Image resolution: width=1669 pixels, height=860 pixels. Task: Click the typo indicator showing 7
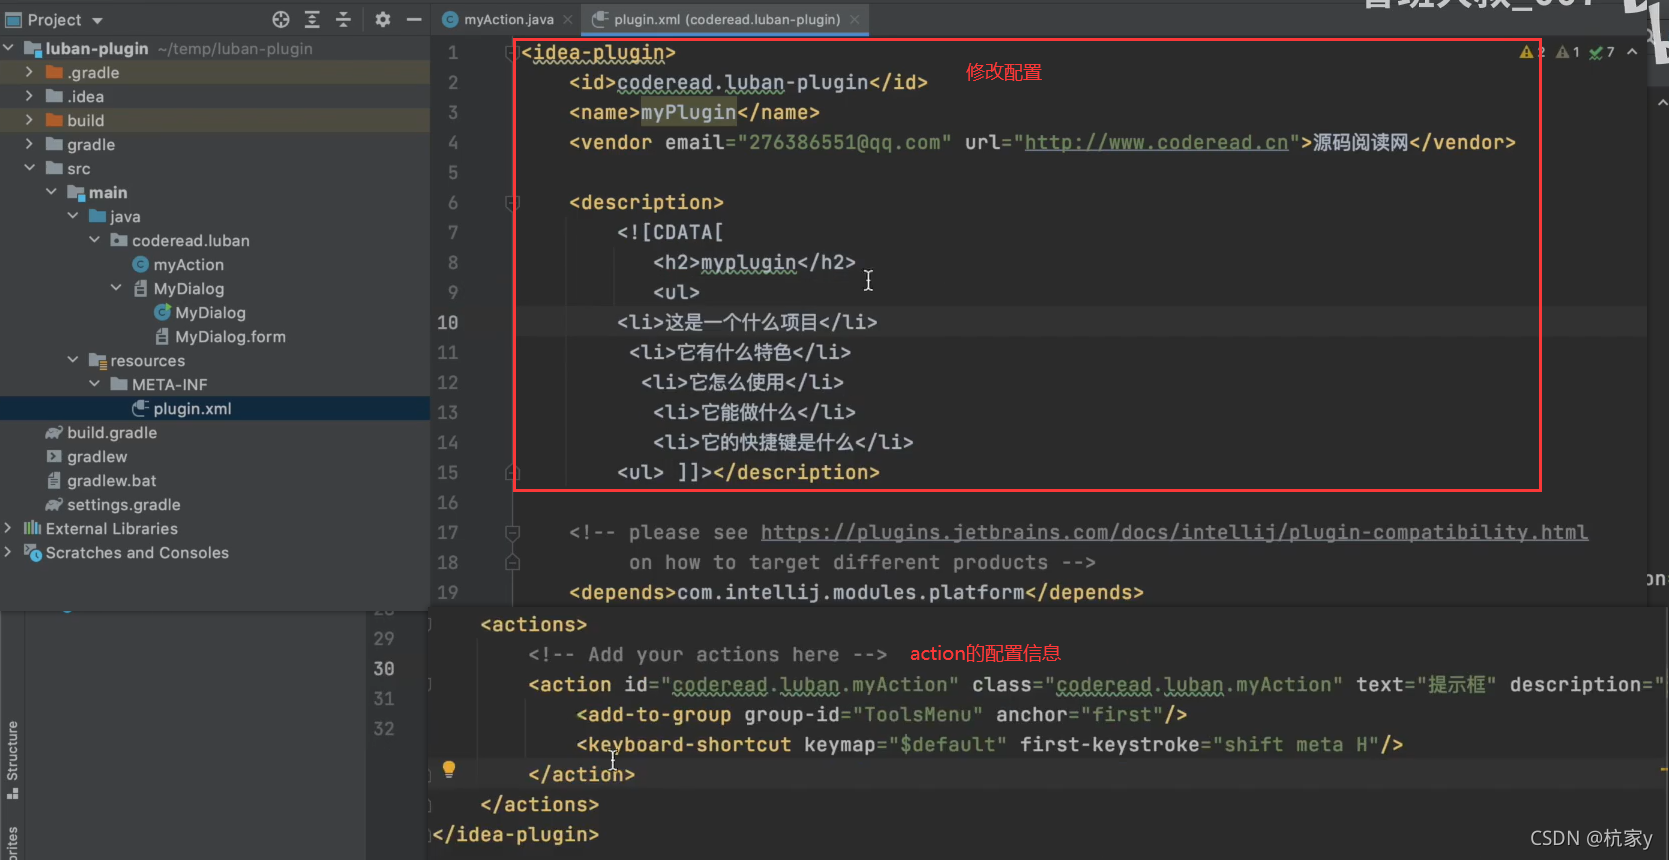click(x=1602, y=52)
